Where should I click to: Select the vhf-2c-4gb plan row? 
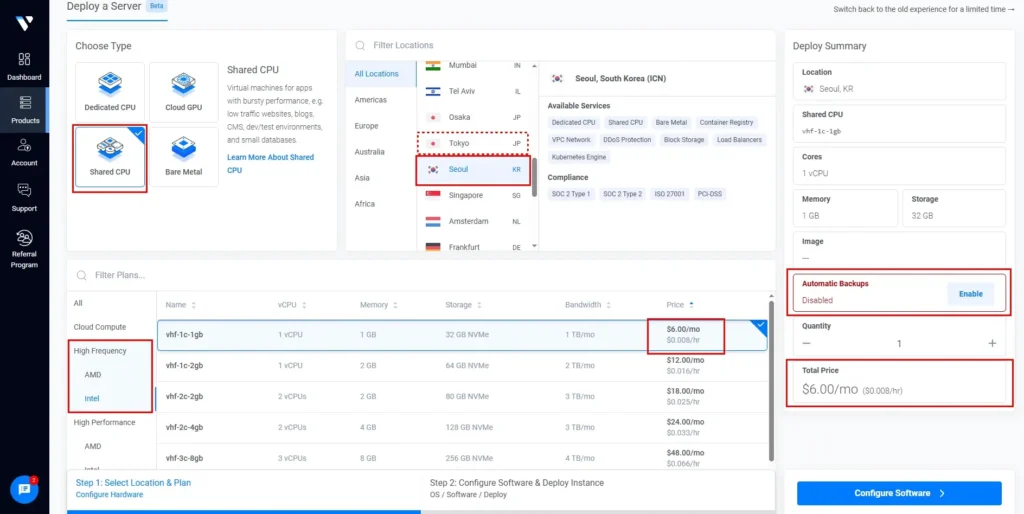click(462, 428)
